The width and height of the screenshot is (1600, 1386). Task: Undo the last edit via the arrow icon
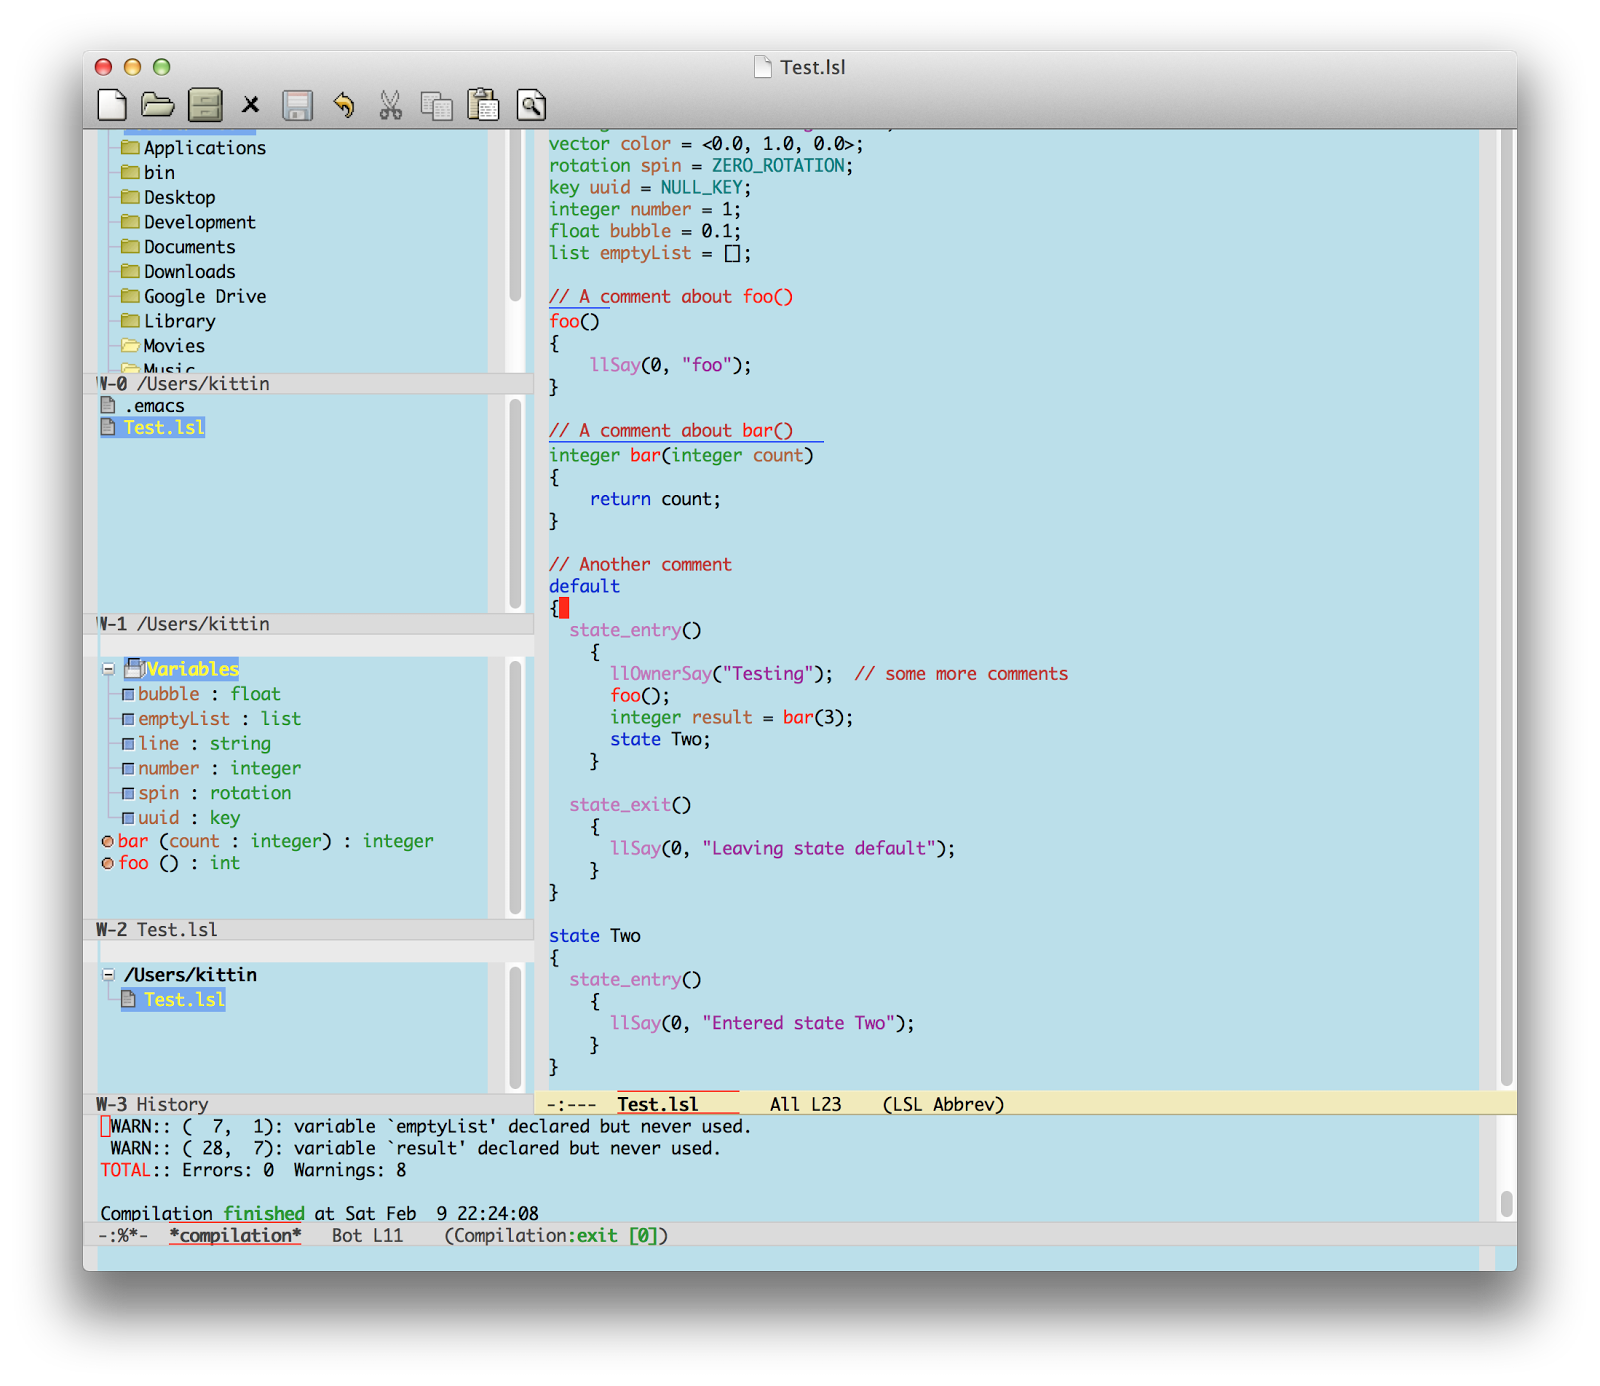coord(344,105)
